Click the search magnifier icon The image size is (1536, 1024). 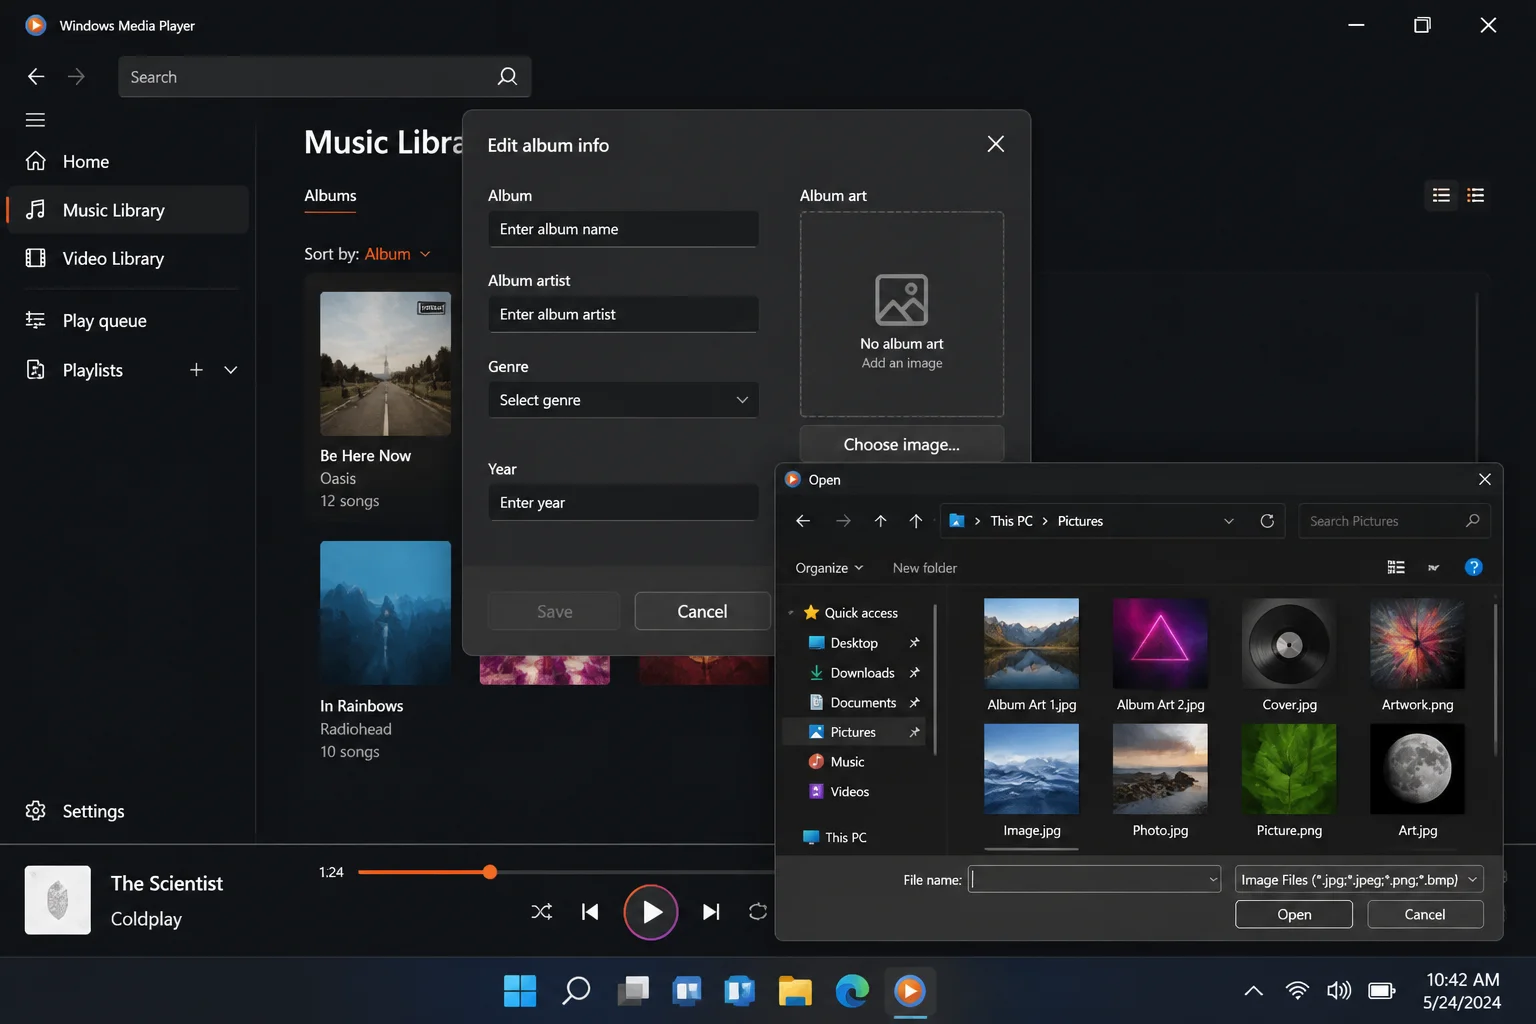(x=507, y=77)
